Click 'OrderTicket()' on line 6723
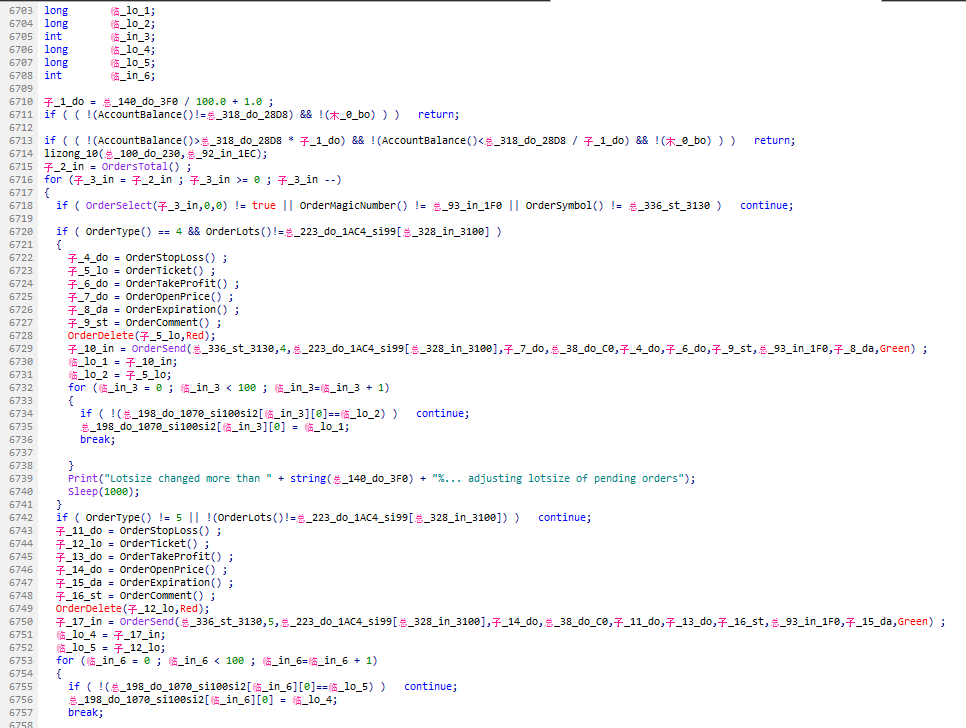This screenshot has width=966, height=728. tap(164, 271)
